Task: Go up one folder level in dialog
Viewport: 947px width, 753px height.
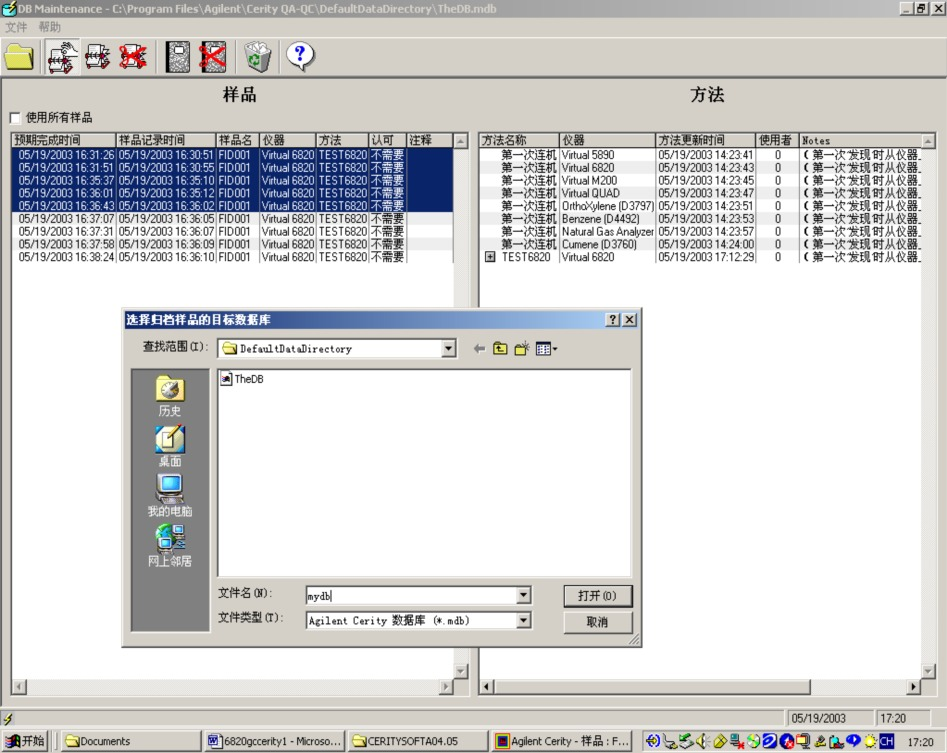Action: point(500,348)
